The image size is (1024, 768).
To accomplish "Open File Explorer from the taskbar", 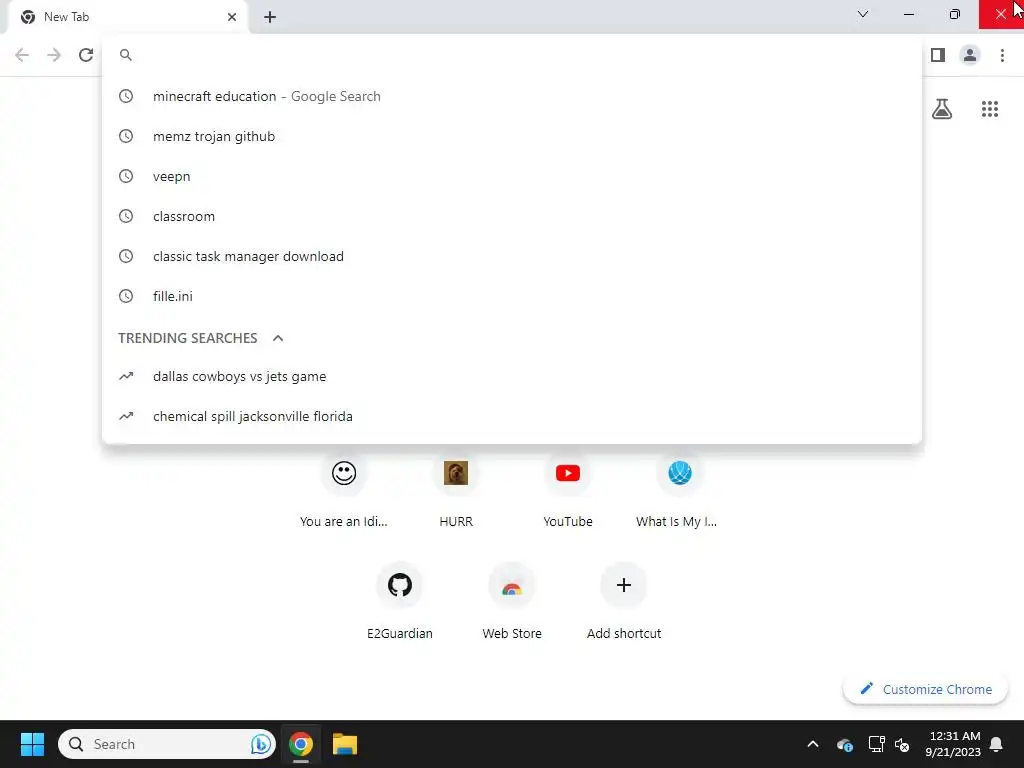I will (345, 744).
